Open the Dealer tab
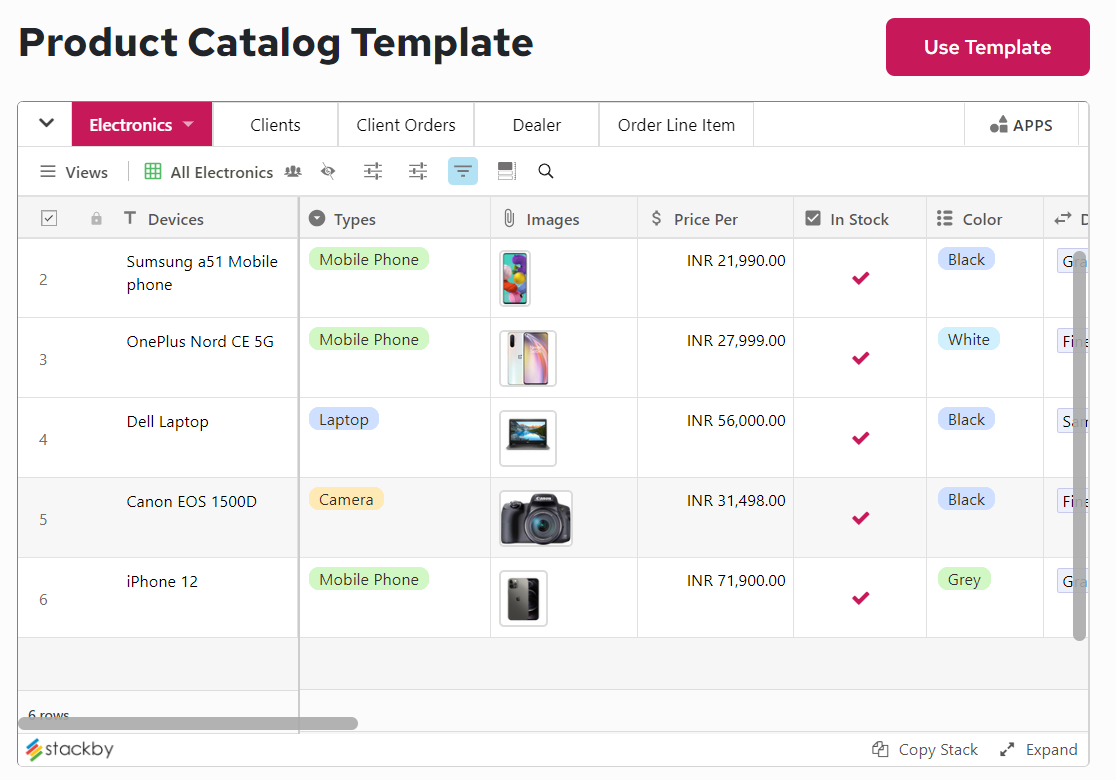The width and height of the screenshot is (1116, 780). tap(536, 124)
